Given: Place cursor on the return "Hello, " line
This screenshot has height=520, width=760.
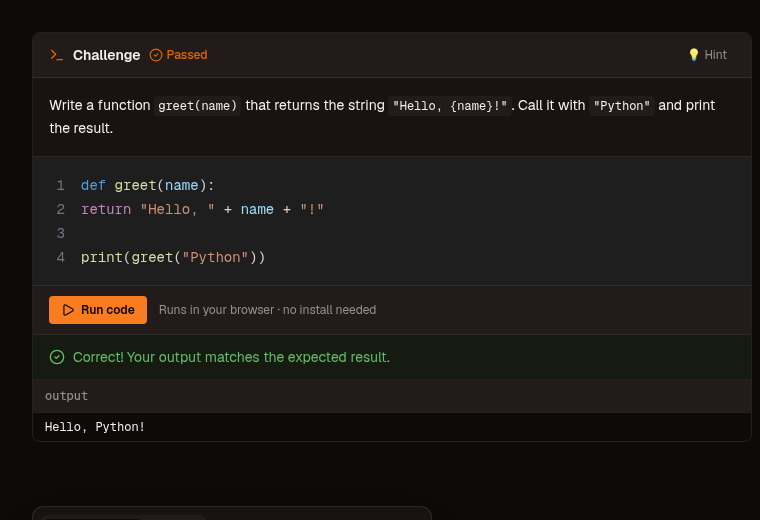Looking at the screenshot, I should coord(202,209).
